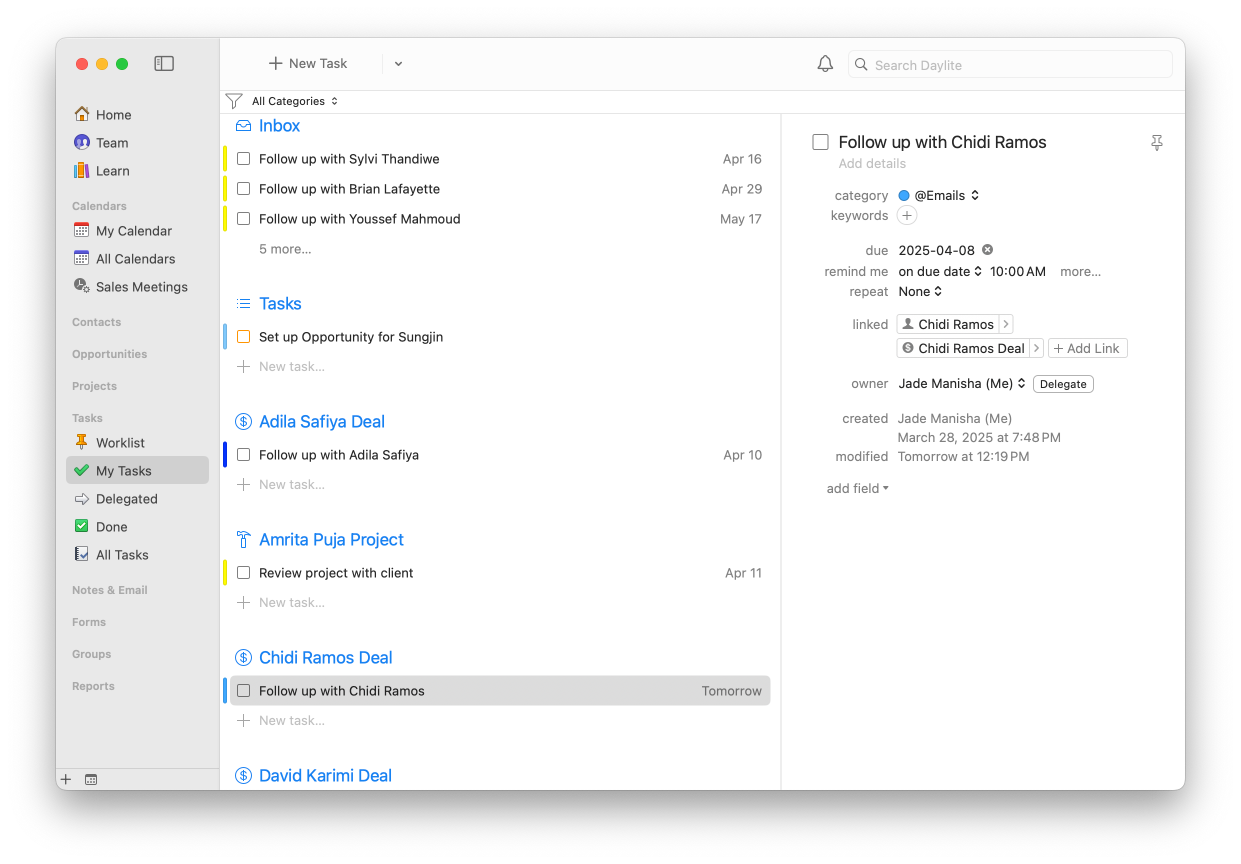Click the mini calendar icon at sidebar bottom

coord(91,780)
